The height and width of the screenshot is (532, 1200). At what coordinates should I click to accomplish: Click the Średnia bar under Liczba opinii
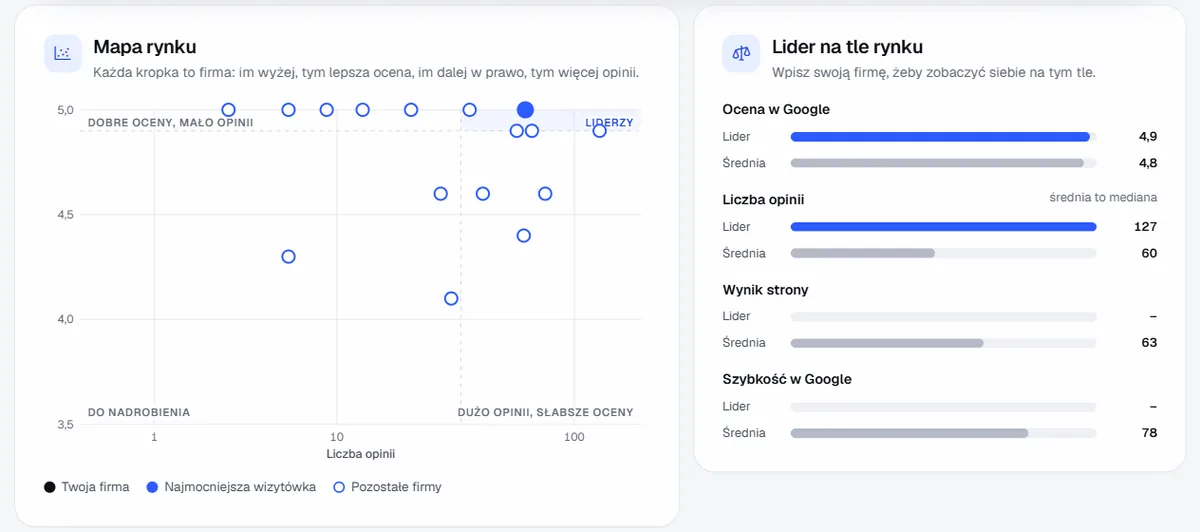coord(943,253)
